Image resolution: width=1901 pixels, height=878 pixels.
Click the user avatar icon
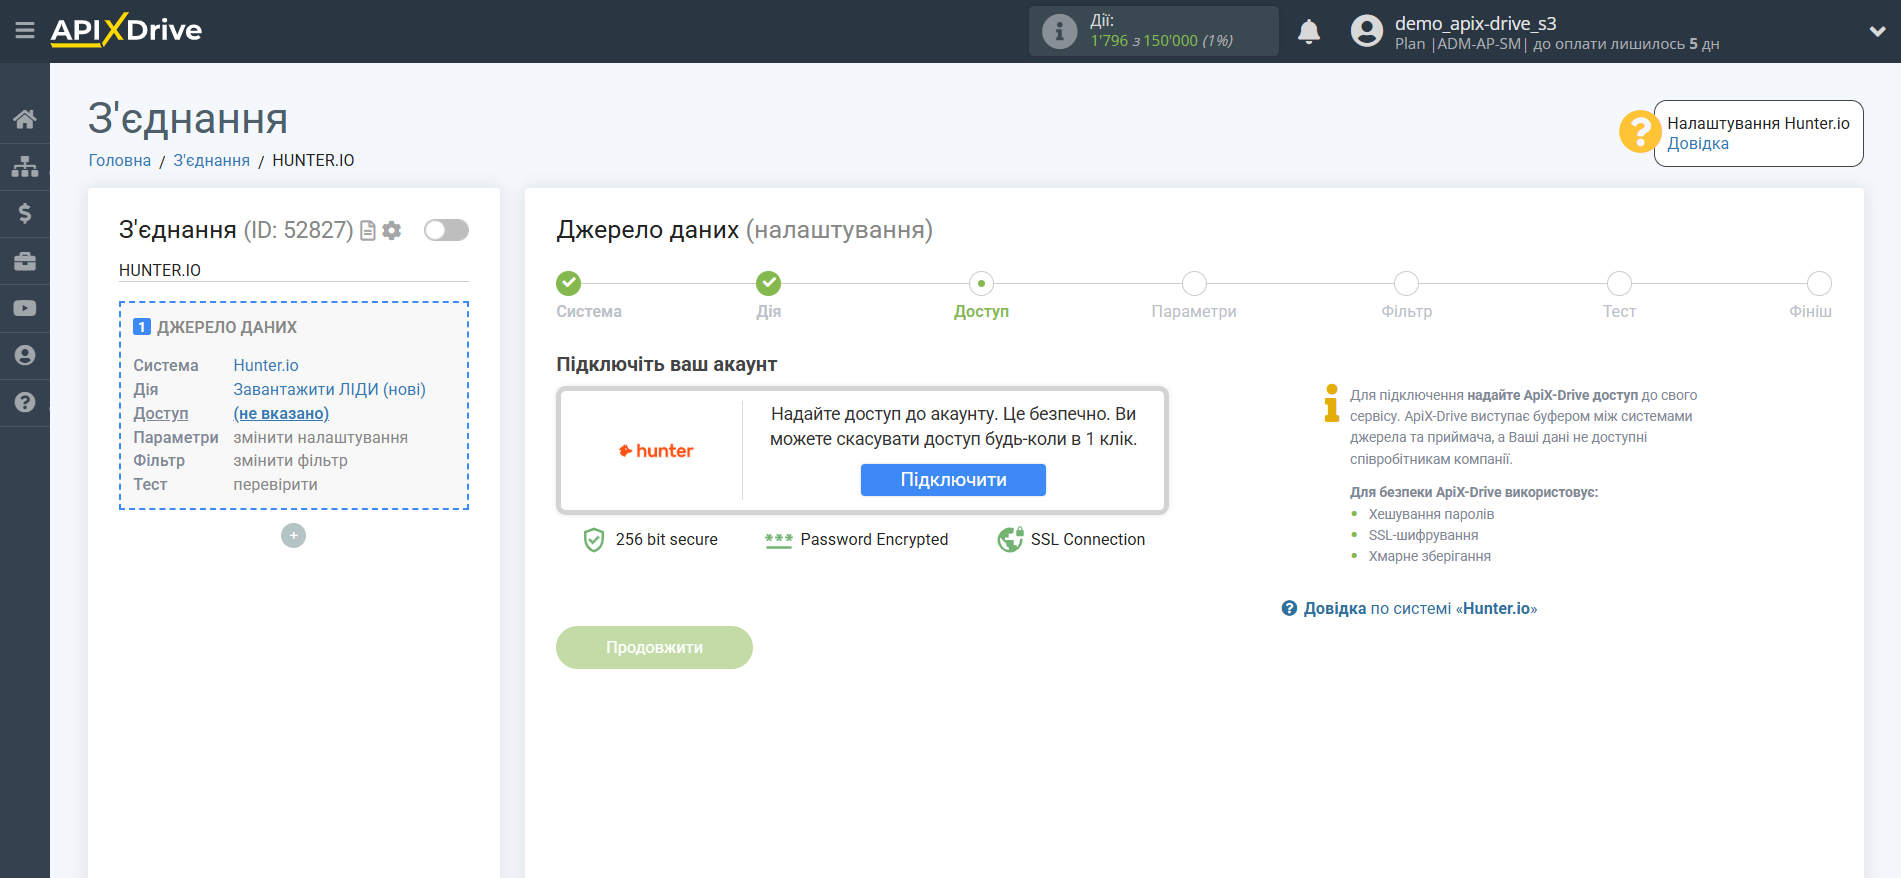click(x=1366, y=31)
